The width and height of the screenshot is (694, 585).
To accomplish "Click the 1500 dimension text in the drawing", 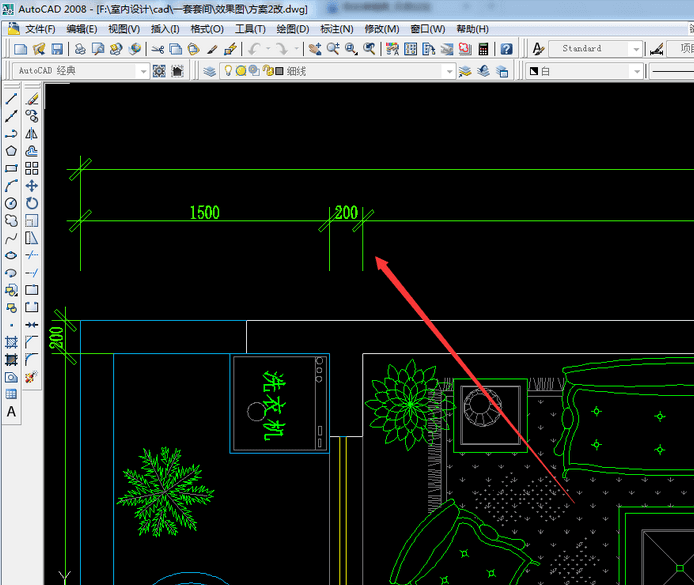I will click(204, 212).
